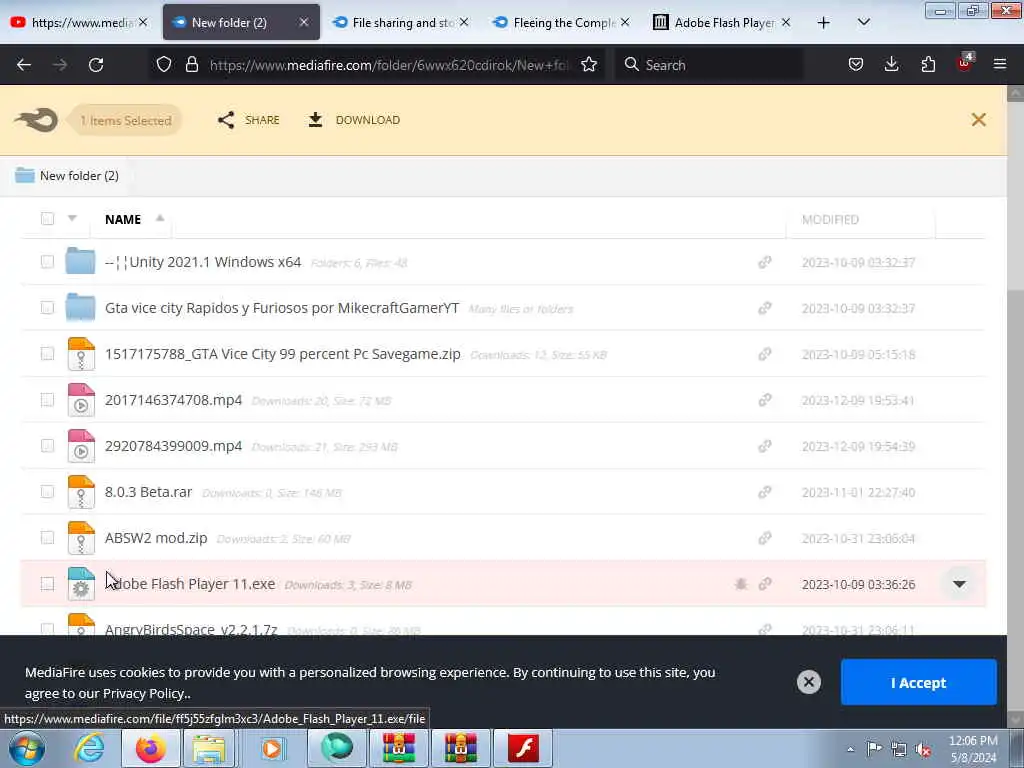Go back to previous page

pyautogui.click(x=24, y=65)
